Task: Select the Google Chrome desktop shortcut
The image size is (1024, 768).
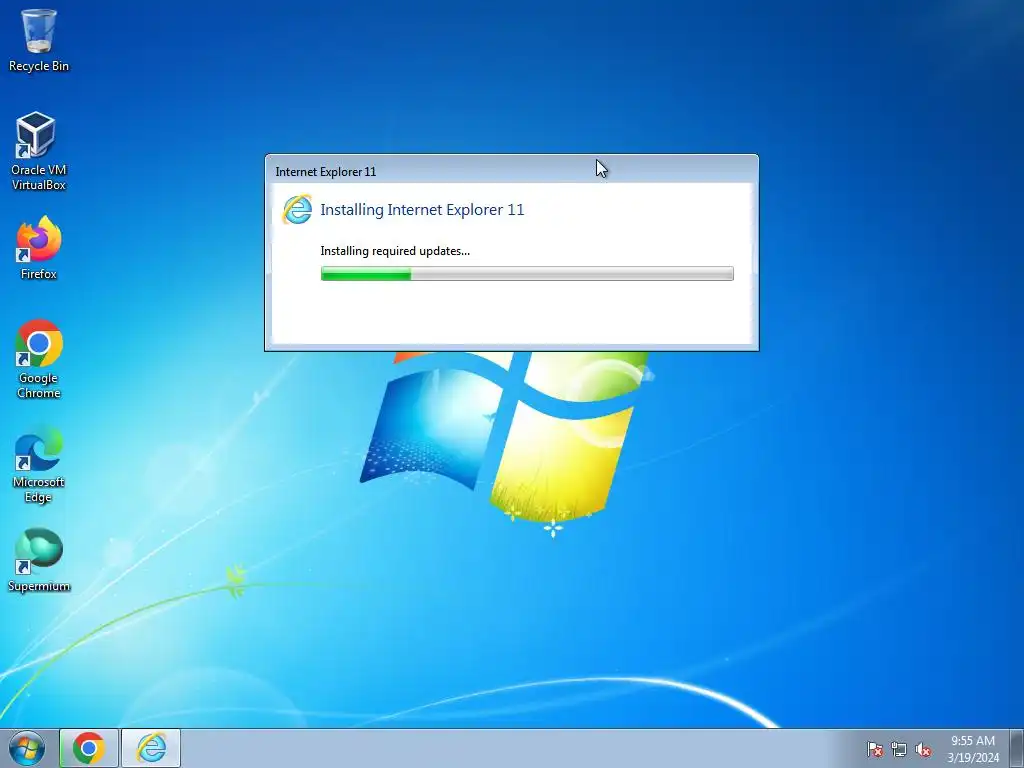Action: [x=39, y=359]
